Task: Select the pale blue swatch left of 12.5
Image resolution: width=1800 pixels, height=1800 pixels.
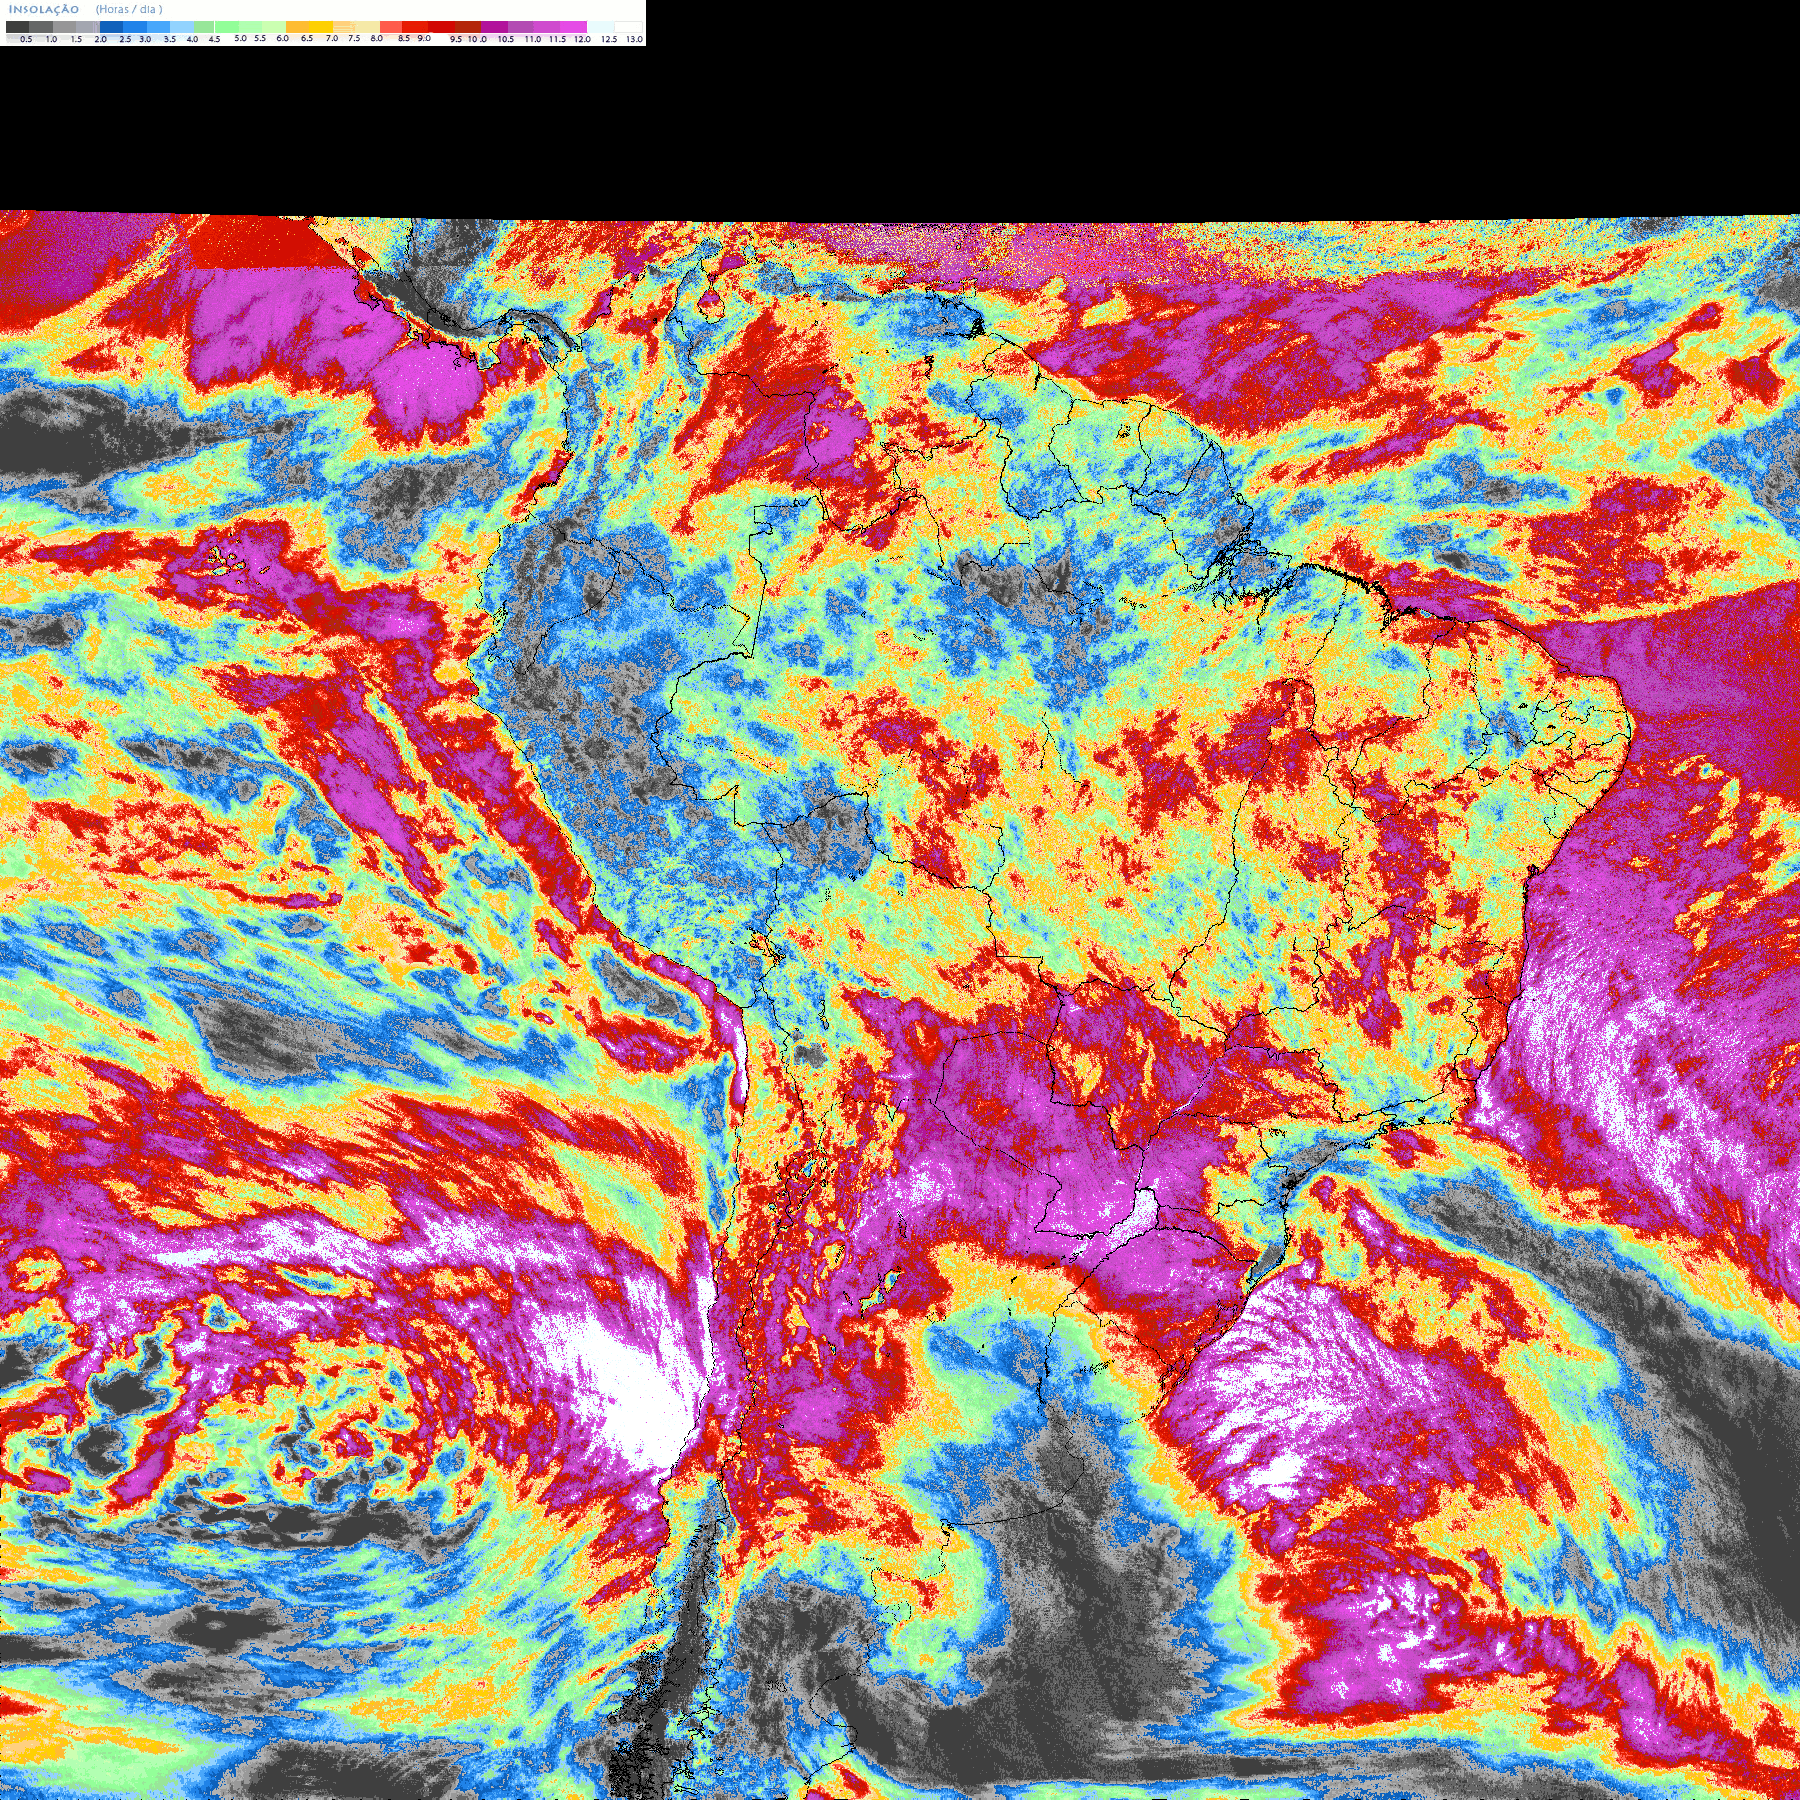Action: (x=601, y=27)
